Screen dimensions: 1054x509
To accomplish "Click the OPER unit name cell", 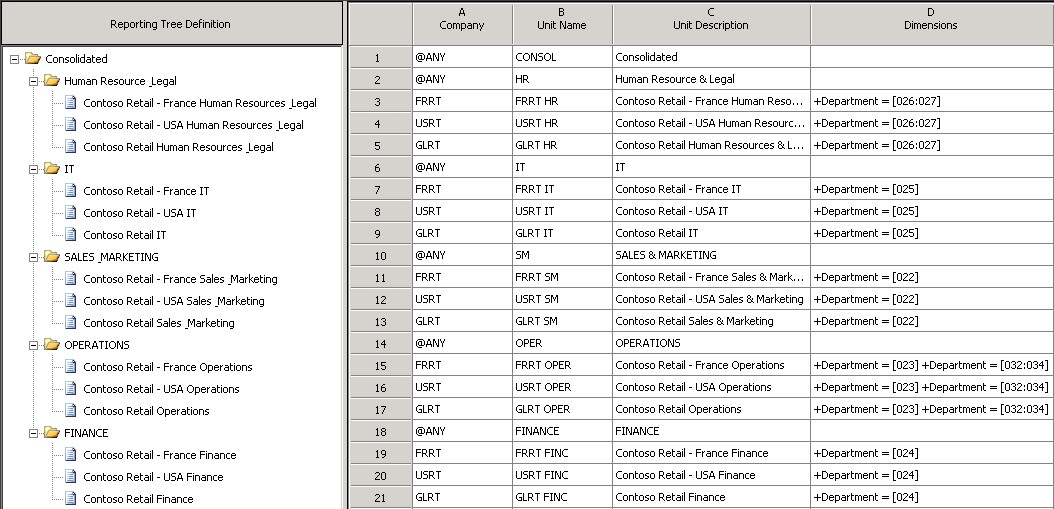I will [563, 344].
